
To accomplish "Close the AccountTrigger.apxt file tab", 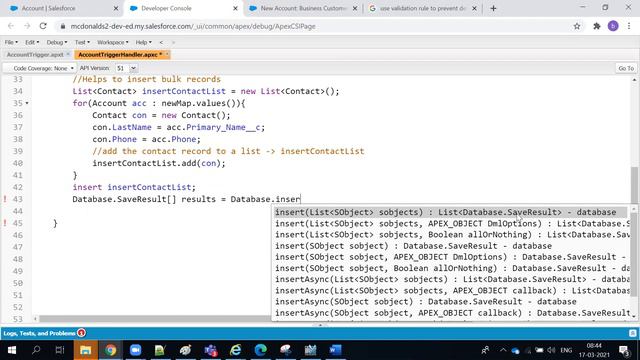I will pos(68,54).
